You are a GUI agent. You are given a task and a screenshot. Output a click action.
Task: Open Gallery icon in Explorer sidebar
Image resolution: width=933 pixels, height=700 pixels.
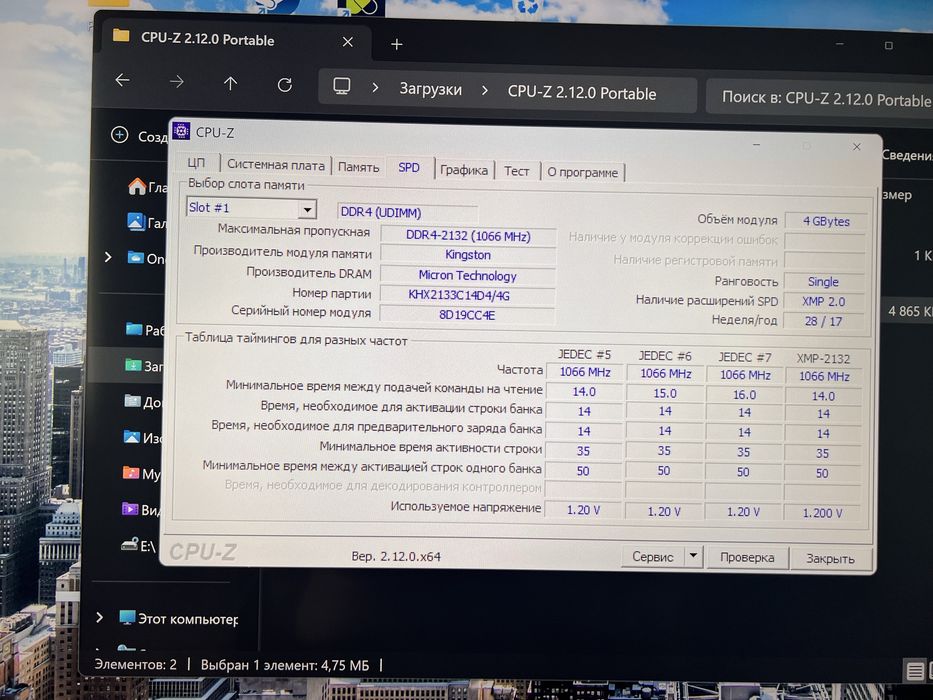point(136,222)
